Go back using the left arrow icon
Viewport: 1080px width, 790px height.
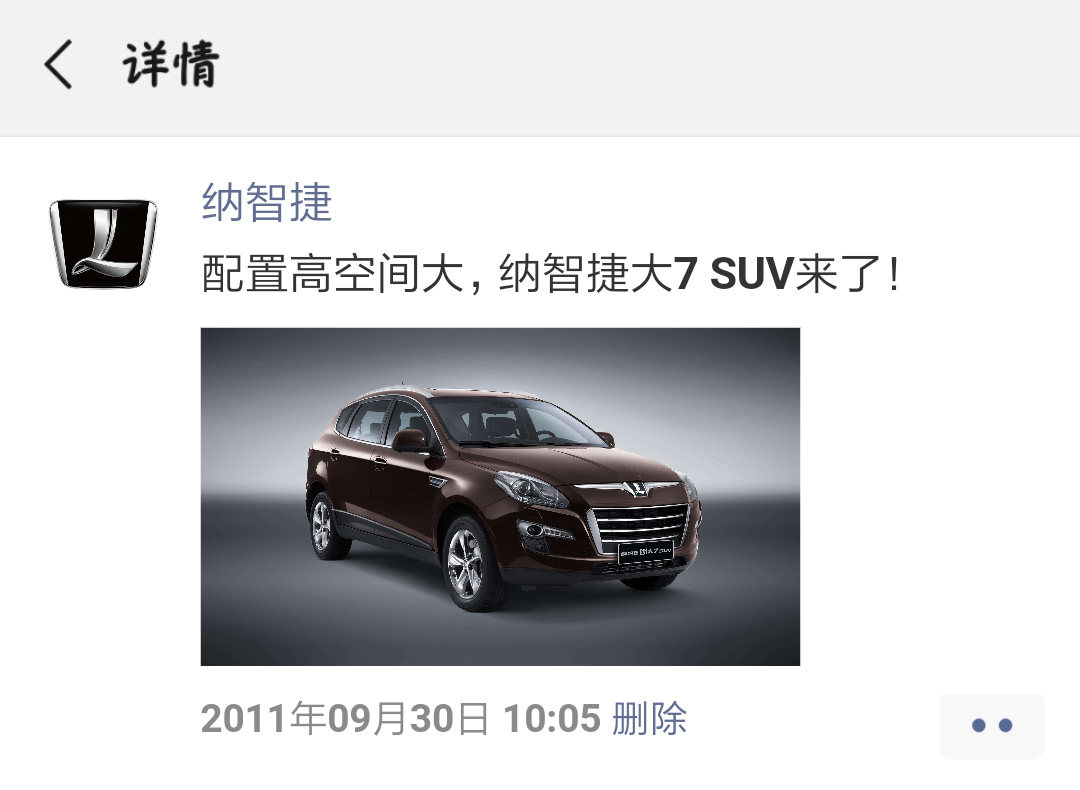(x=59, y=64)
